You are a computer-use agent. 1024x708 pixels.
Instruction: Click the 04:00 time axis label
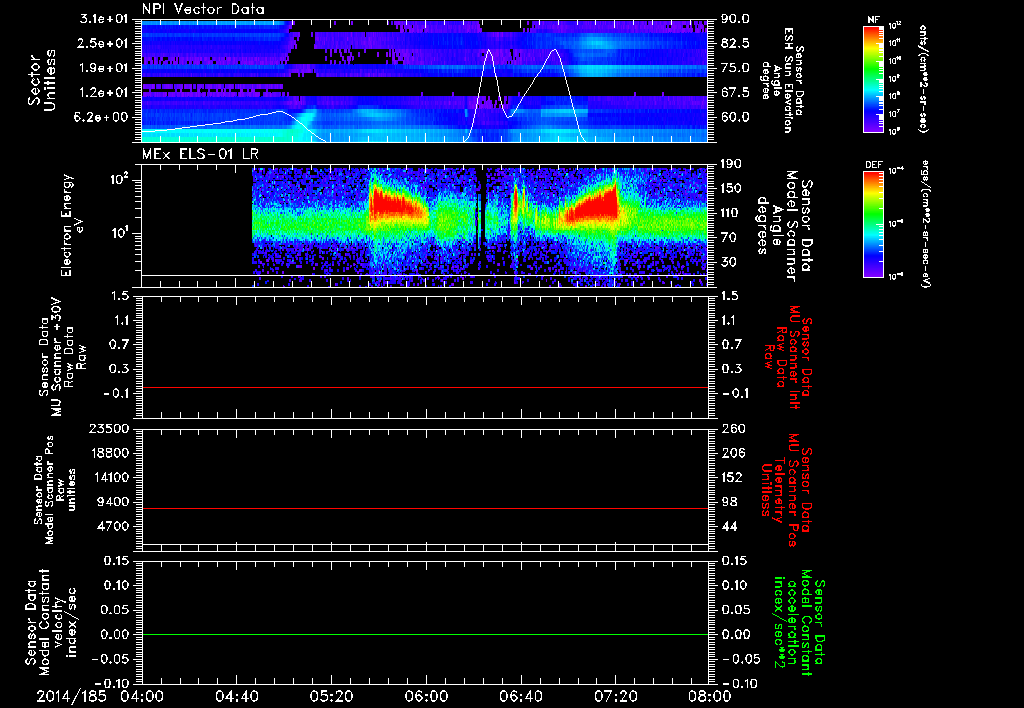click(x=142, y=696)
